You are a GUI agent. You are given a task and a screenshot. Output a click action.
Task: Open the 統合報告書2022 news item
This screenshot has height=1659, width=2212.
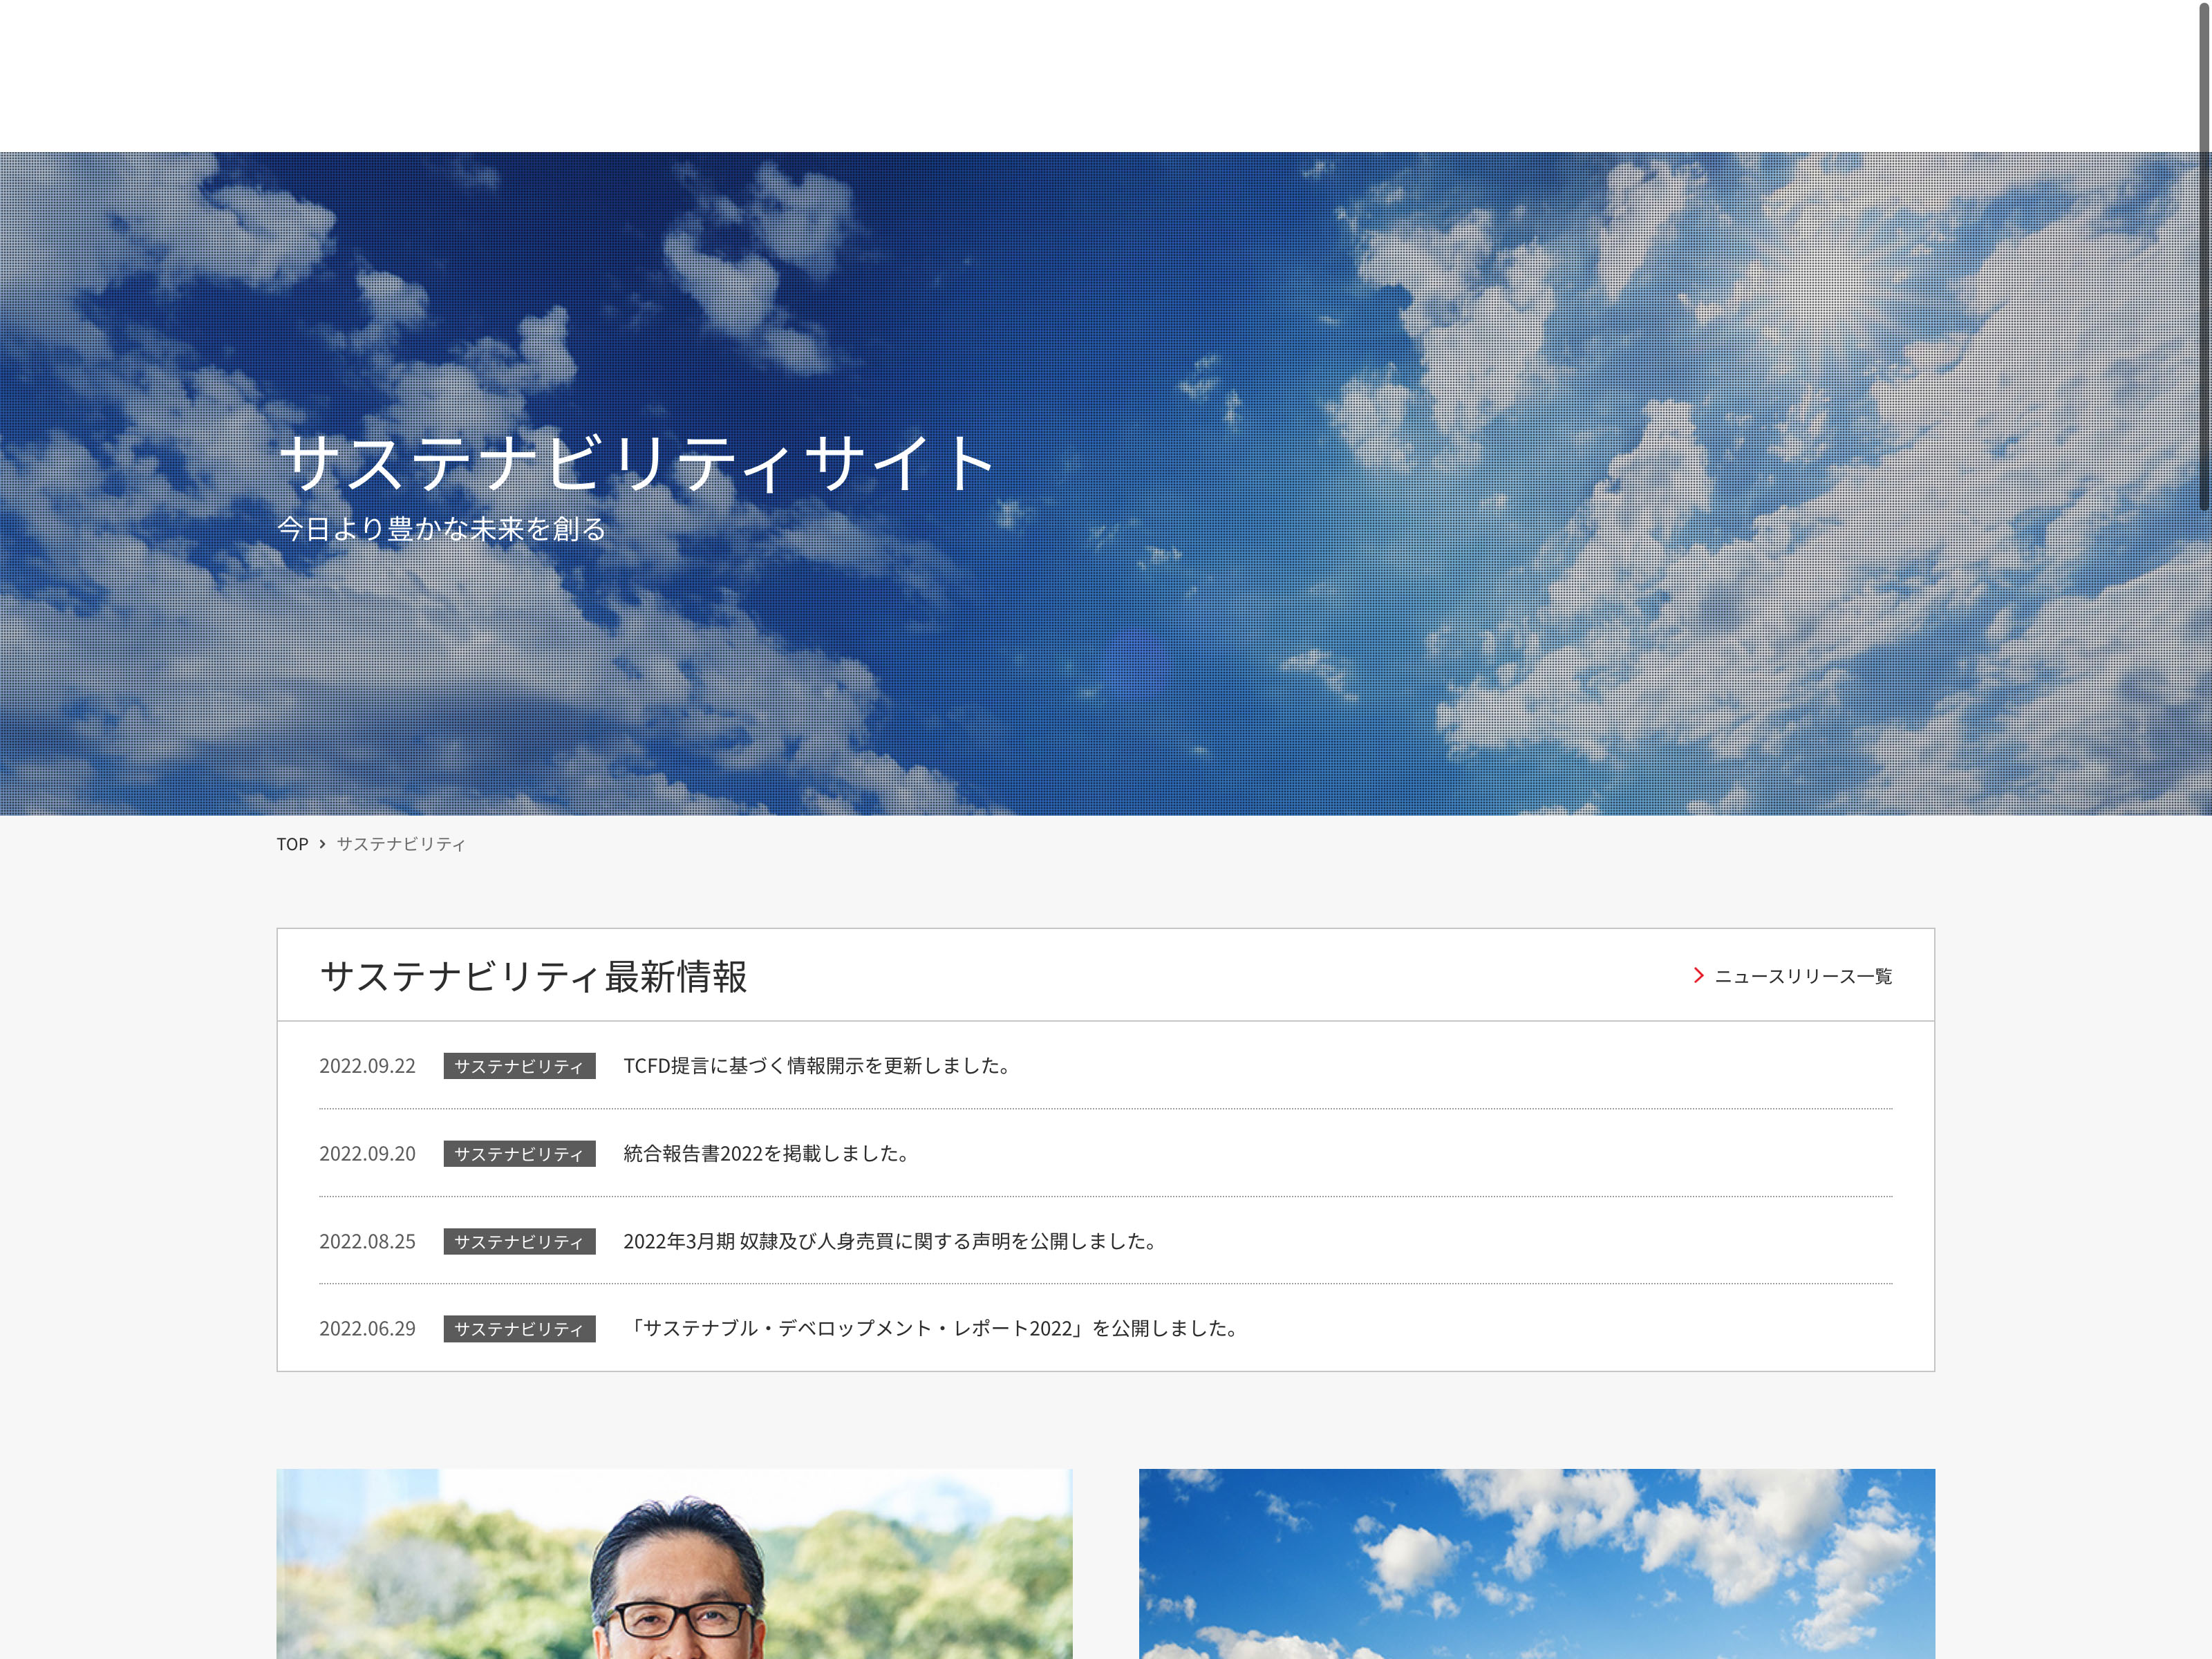765,1154
